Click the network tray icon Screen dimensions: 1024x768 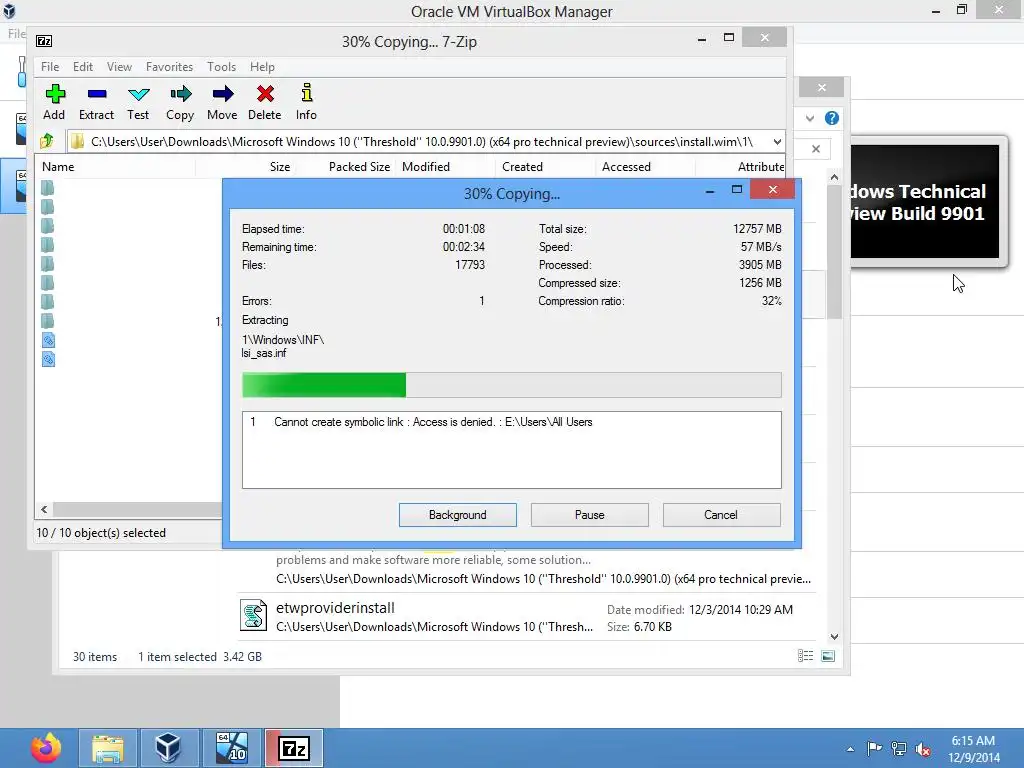[x=899, y=748]
